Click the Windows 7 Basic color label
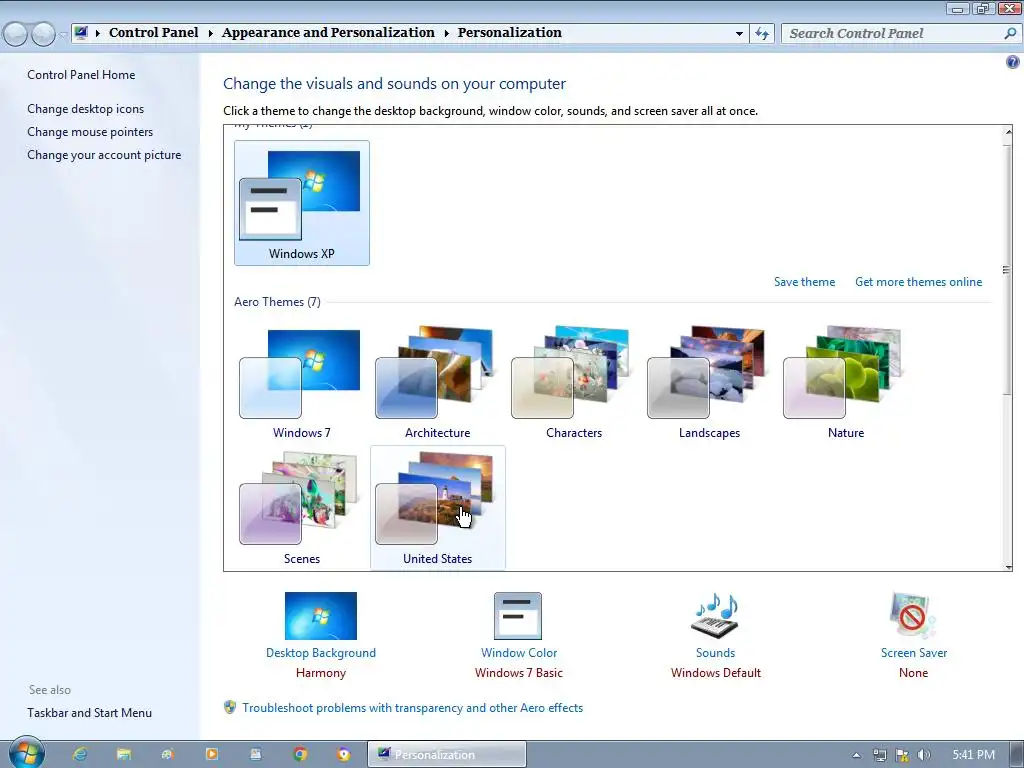1024x768 pixels. [x=519, y=673]
